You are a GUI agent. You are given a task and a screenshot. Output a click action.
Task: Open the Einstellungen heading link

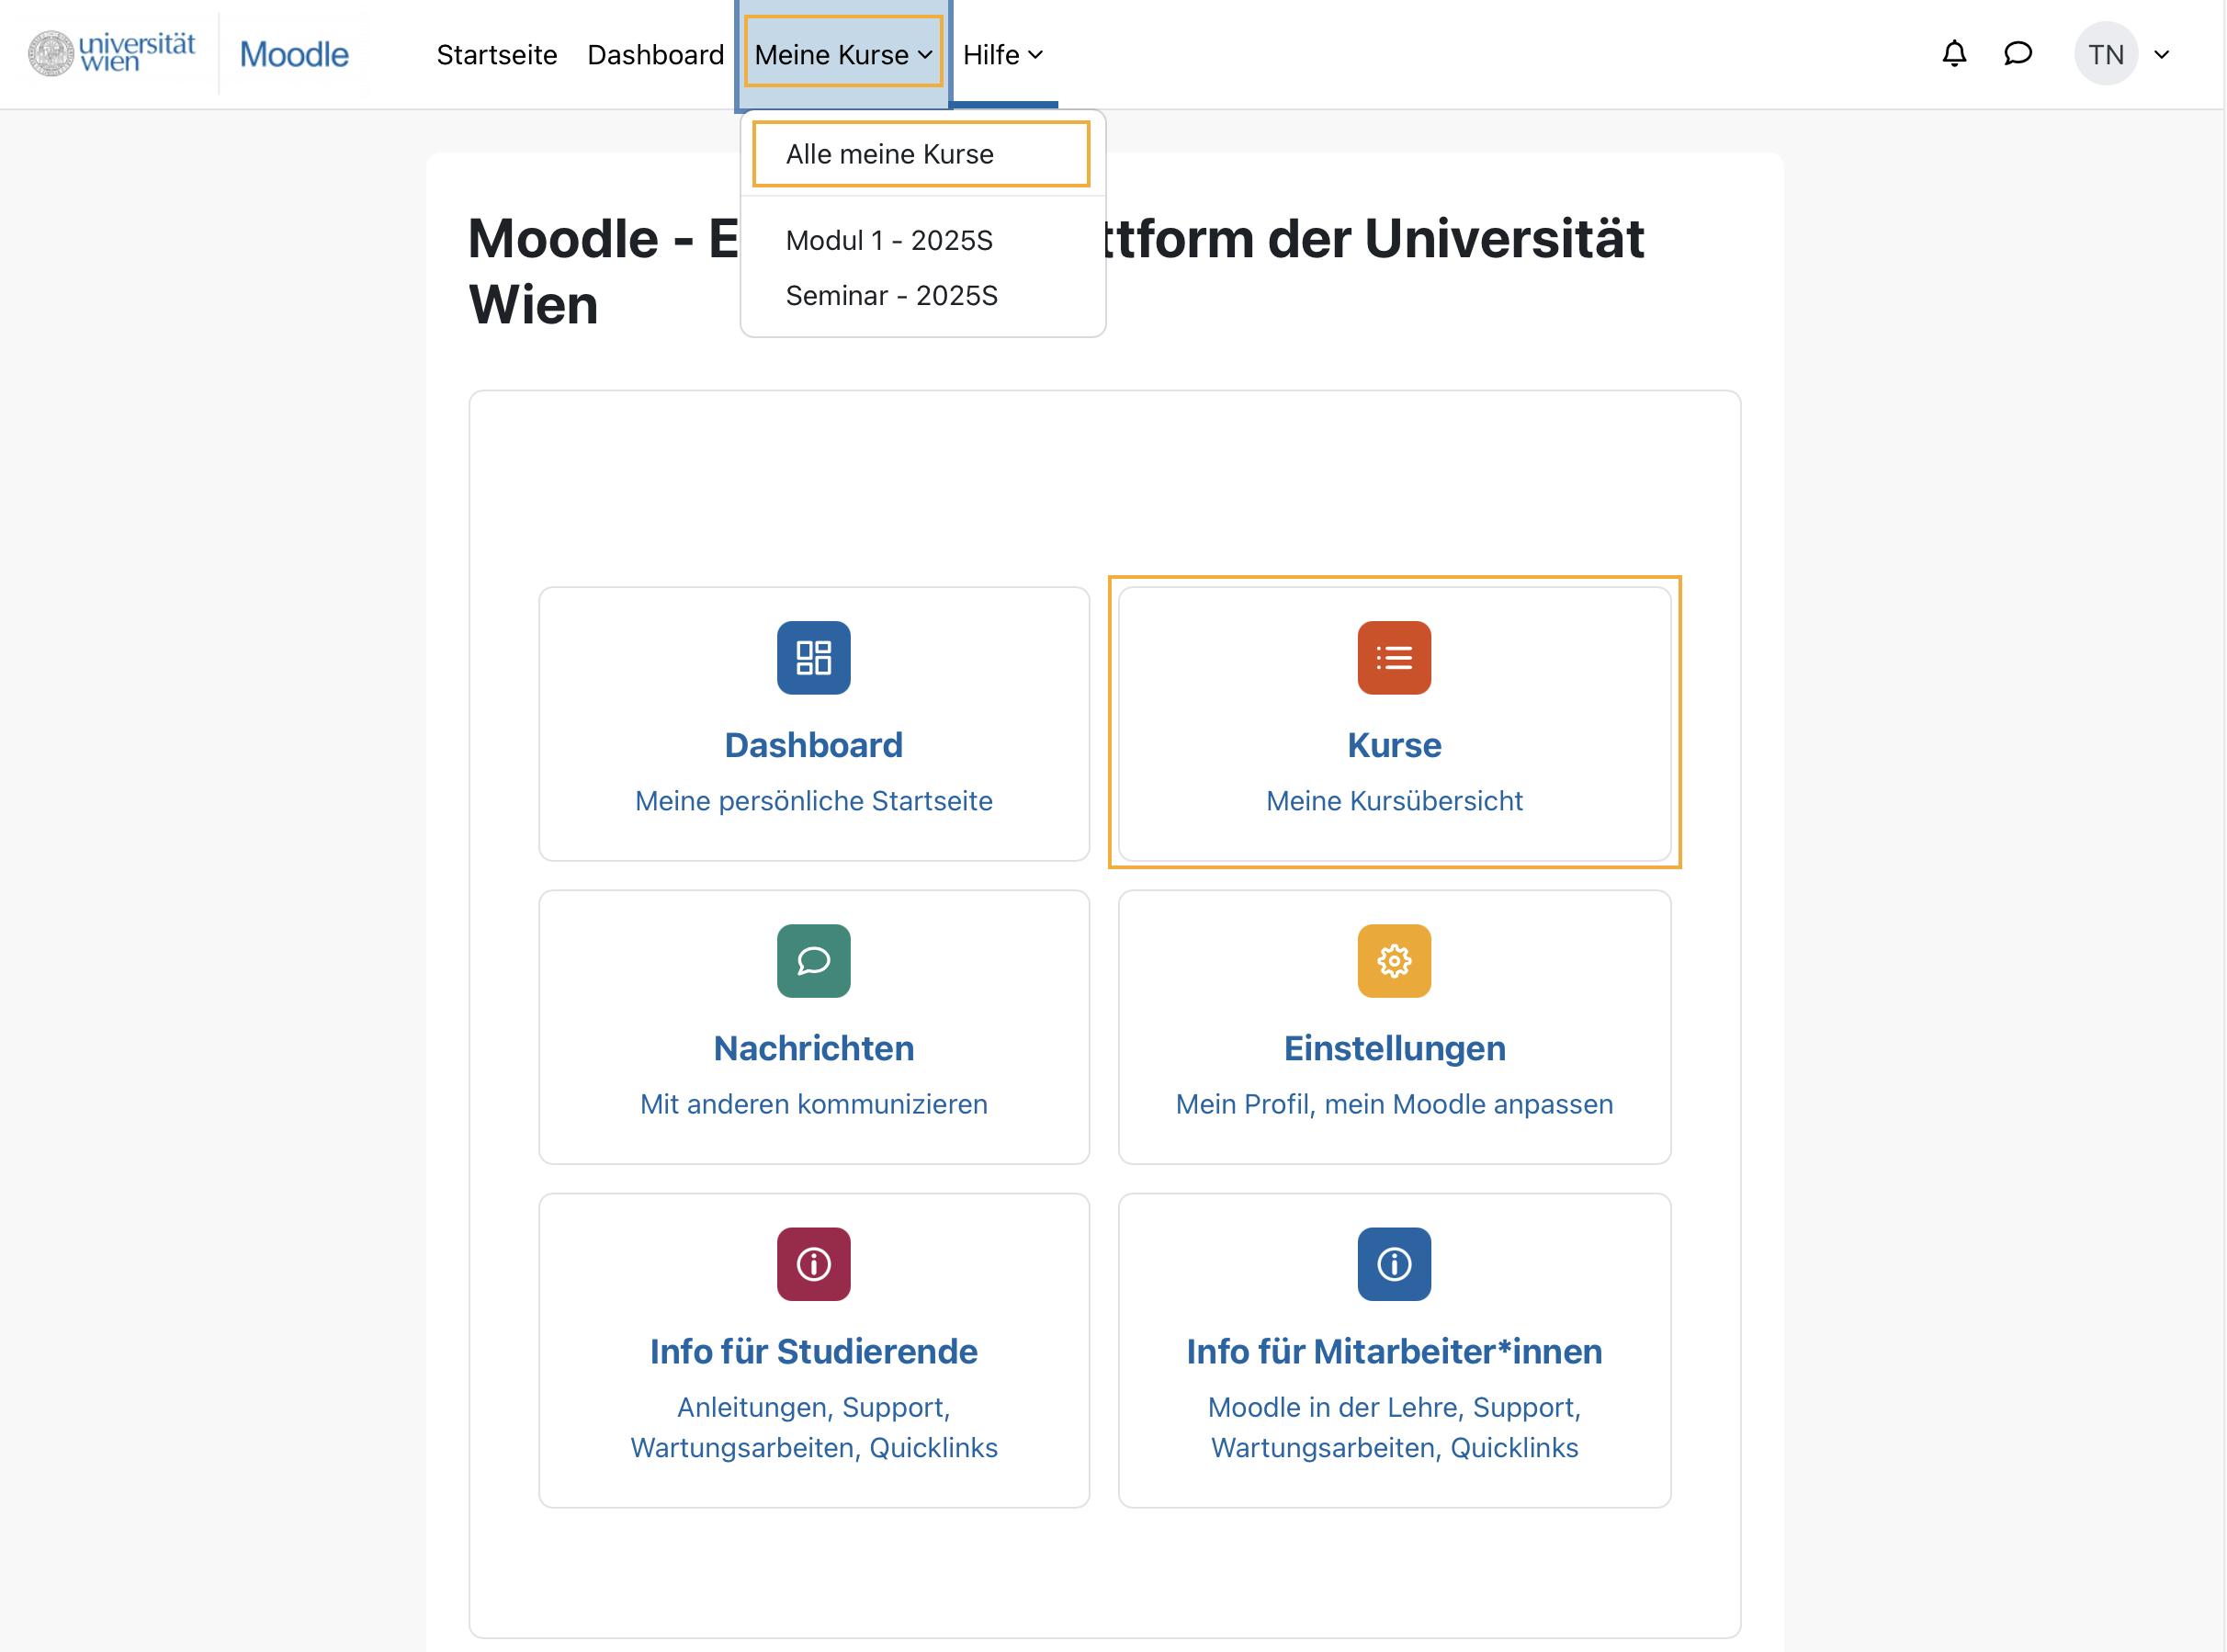1394,1048
